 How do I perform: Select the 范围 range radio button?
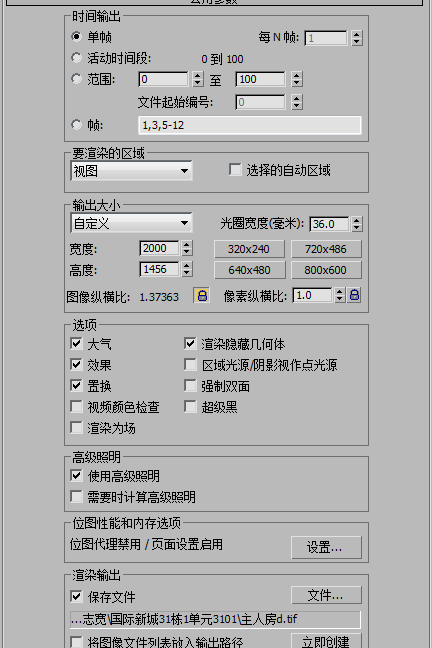click(x=76, y=79)
